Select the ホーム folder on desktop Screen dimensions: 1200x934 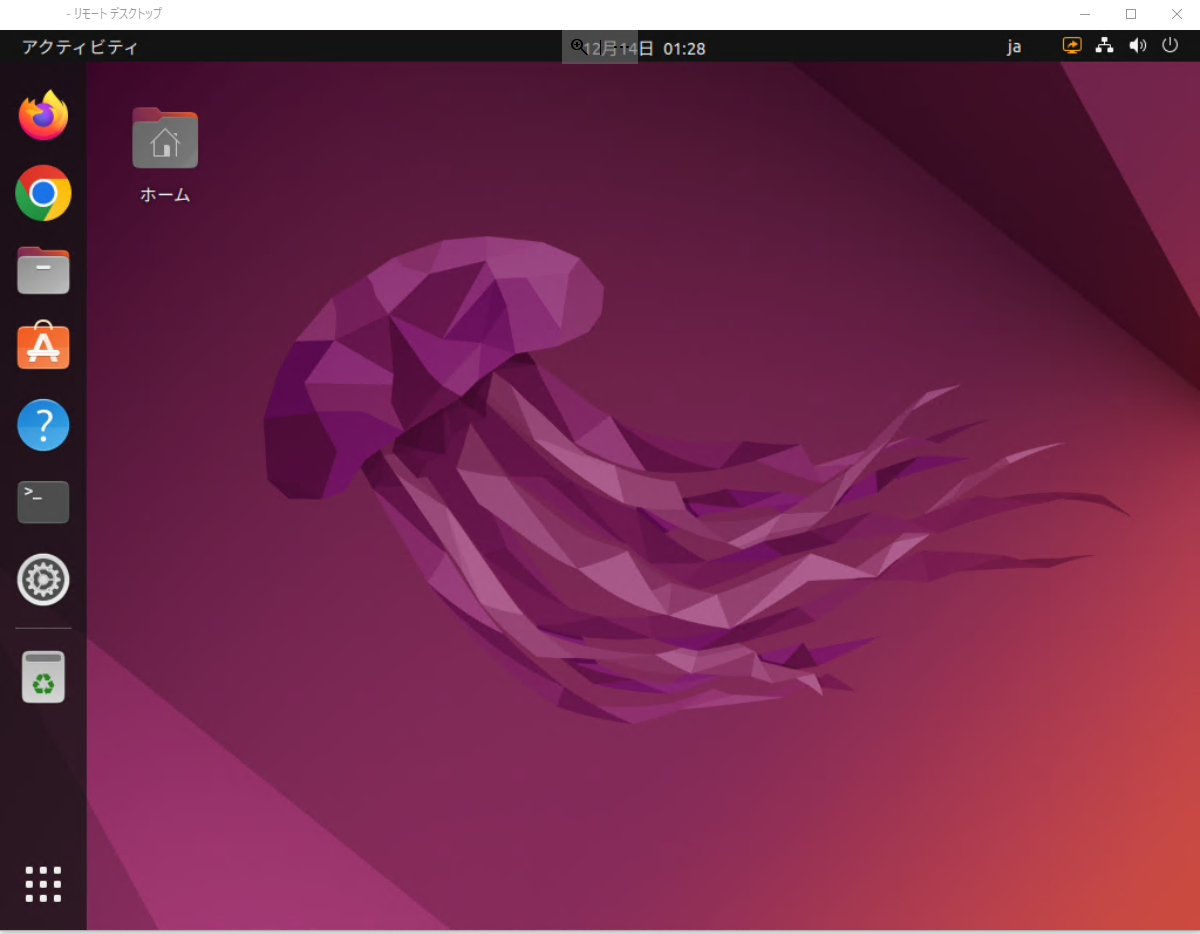pos(165,155)
